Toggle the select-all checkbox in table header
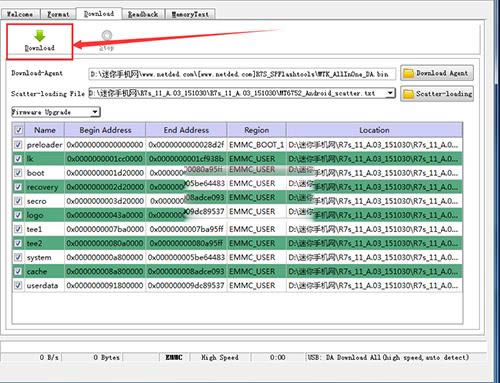This screenshot has width=500, height=383. click(x=19, y=130)
